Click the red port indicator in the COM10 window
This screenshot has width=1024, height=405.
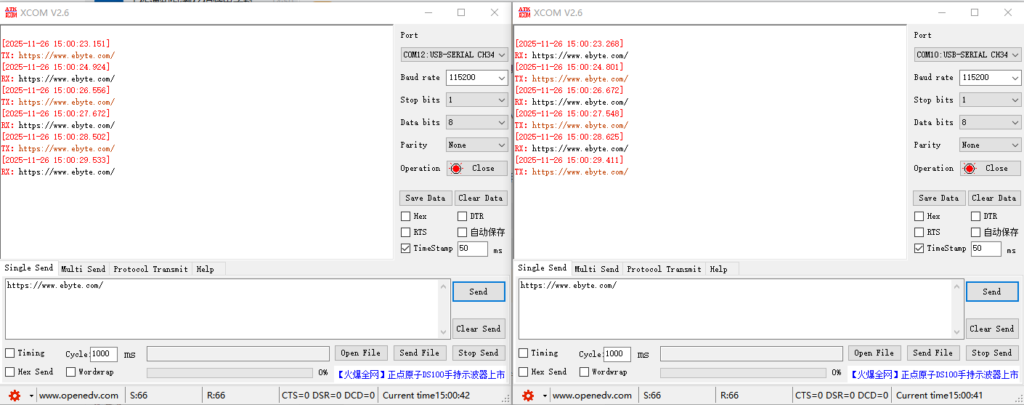click(x=970, y=168)
